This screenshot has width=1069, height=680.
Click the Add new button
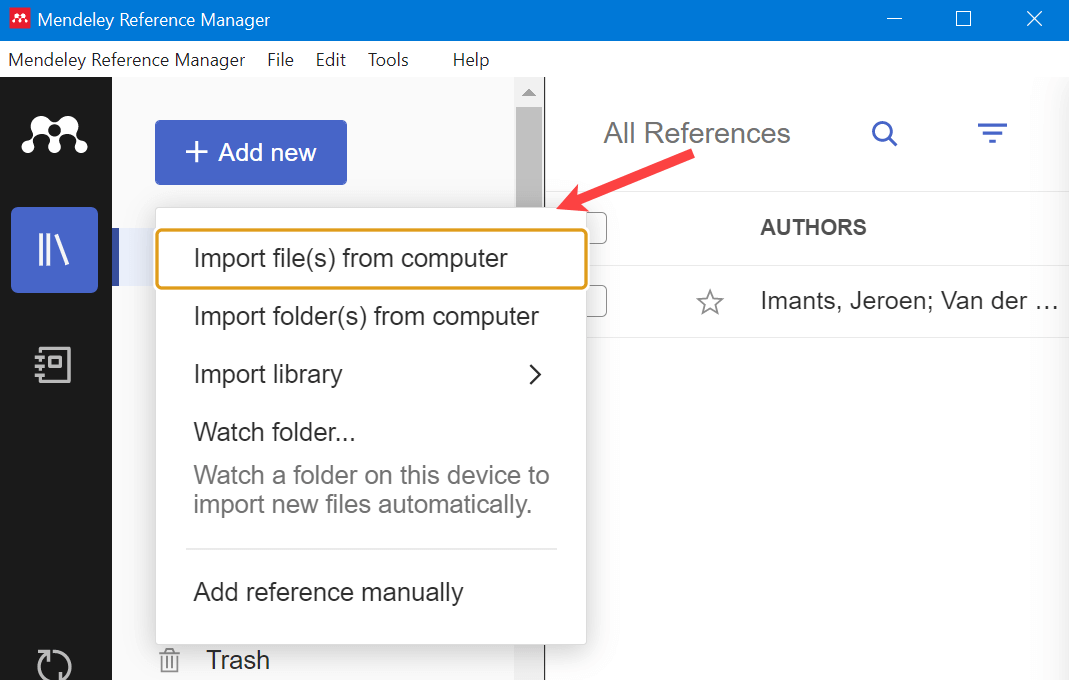(250, 152)
